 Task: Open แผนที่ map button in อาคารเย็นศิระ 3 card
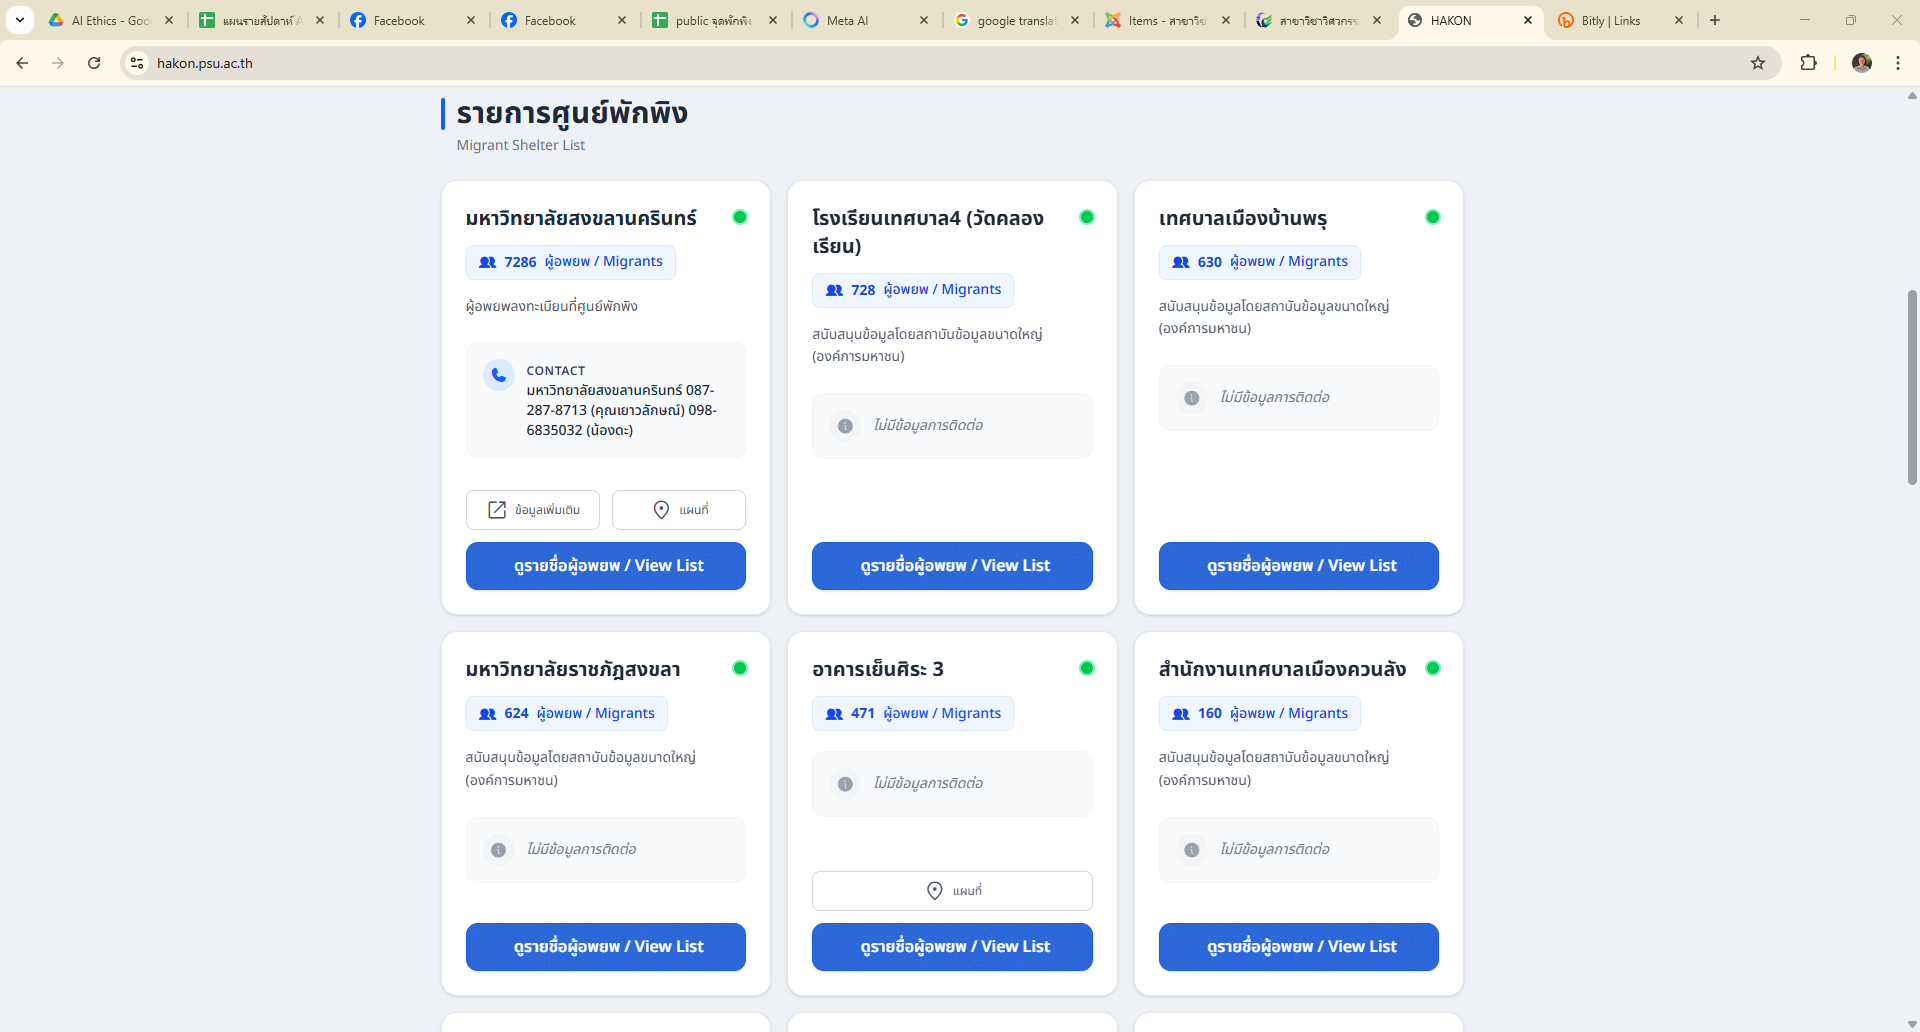[952, 891]
